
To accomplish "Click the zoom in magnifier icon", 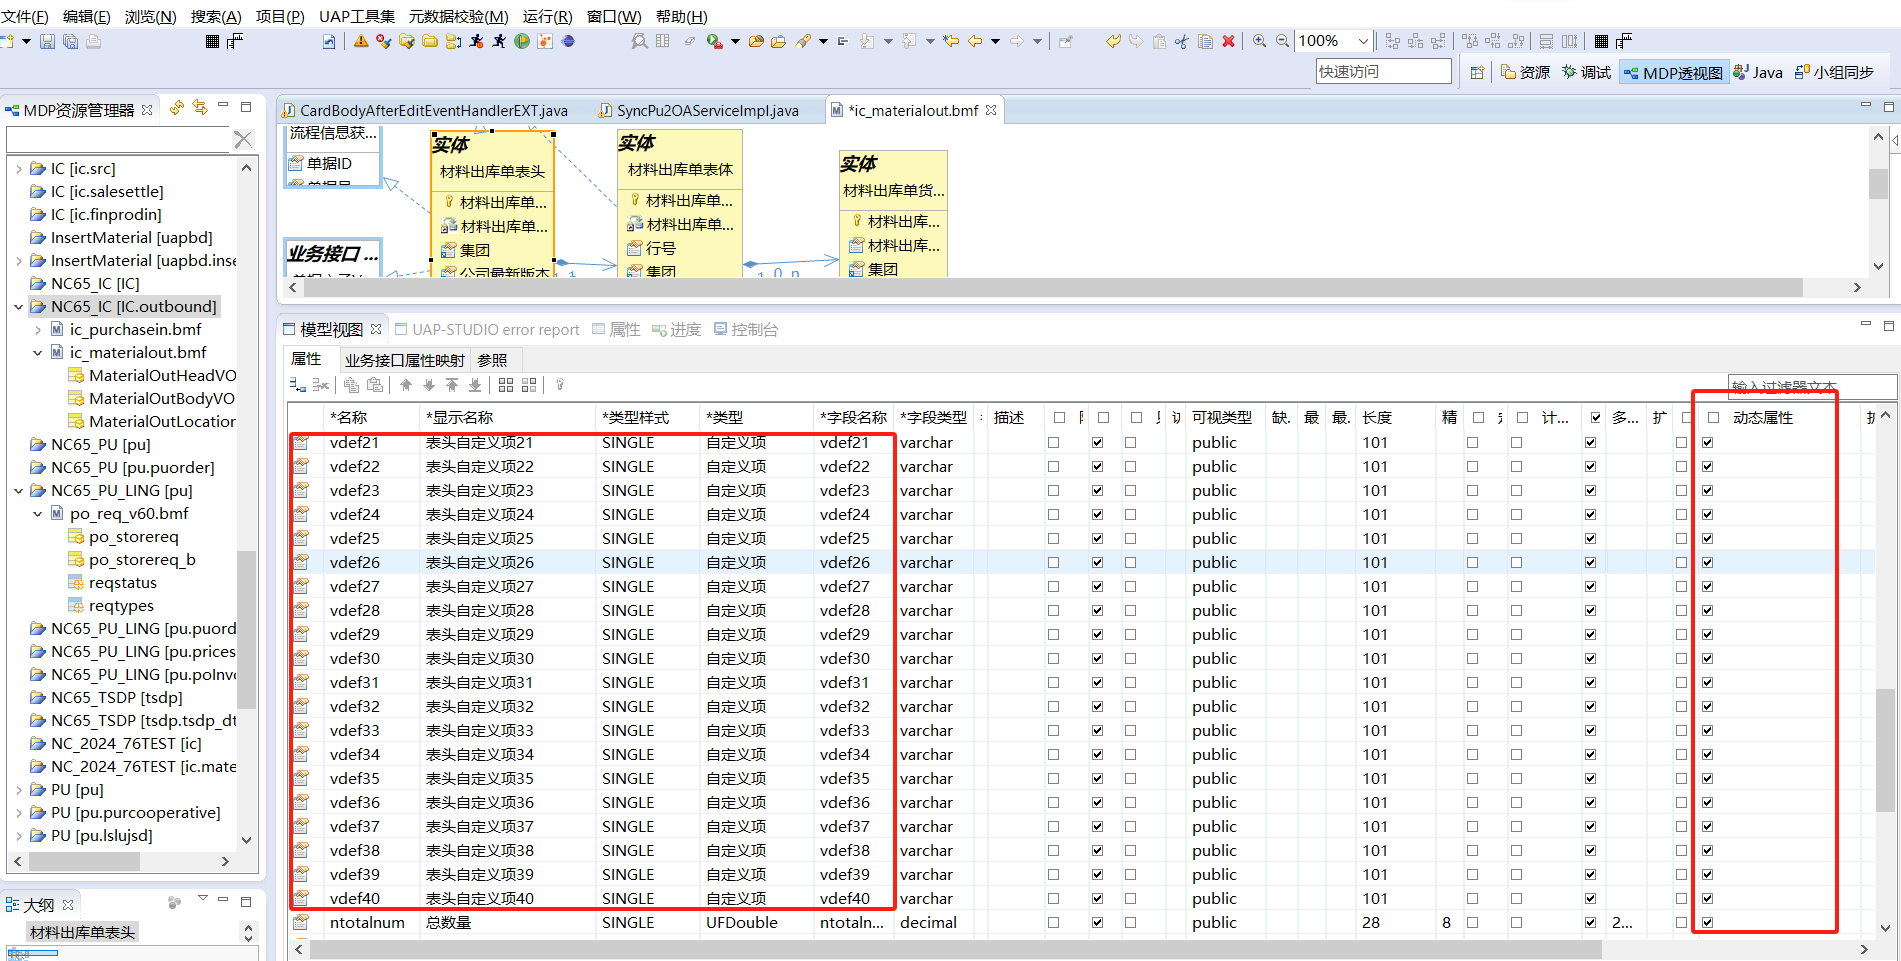I will [1260, 41].
